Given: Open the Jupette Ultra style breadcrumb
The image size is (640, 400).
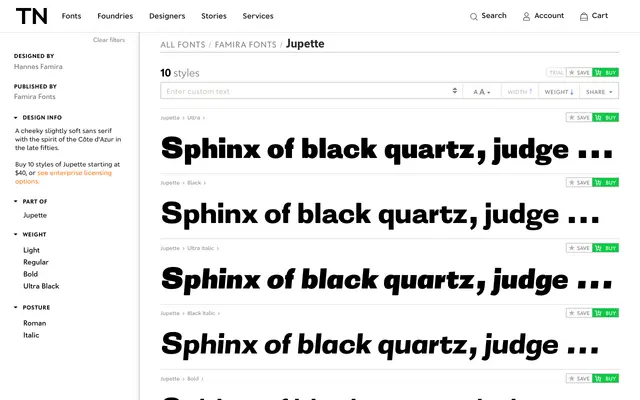Looking at the screenshot, I should pos(194,118).
